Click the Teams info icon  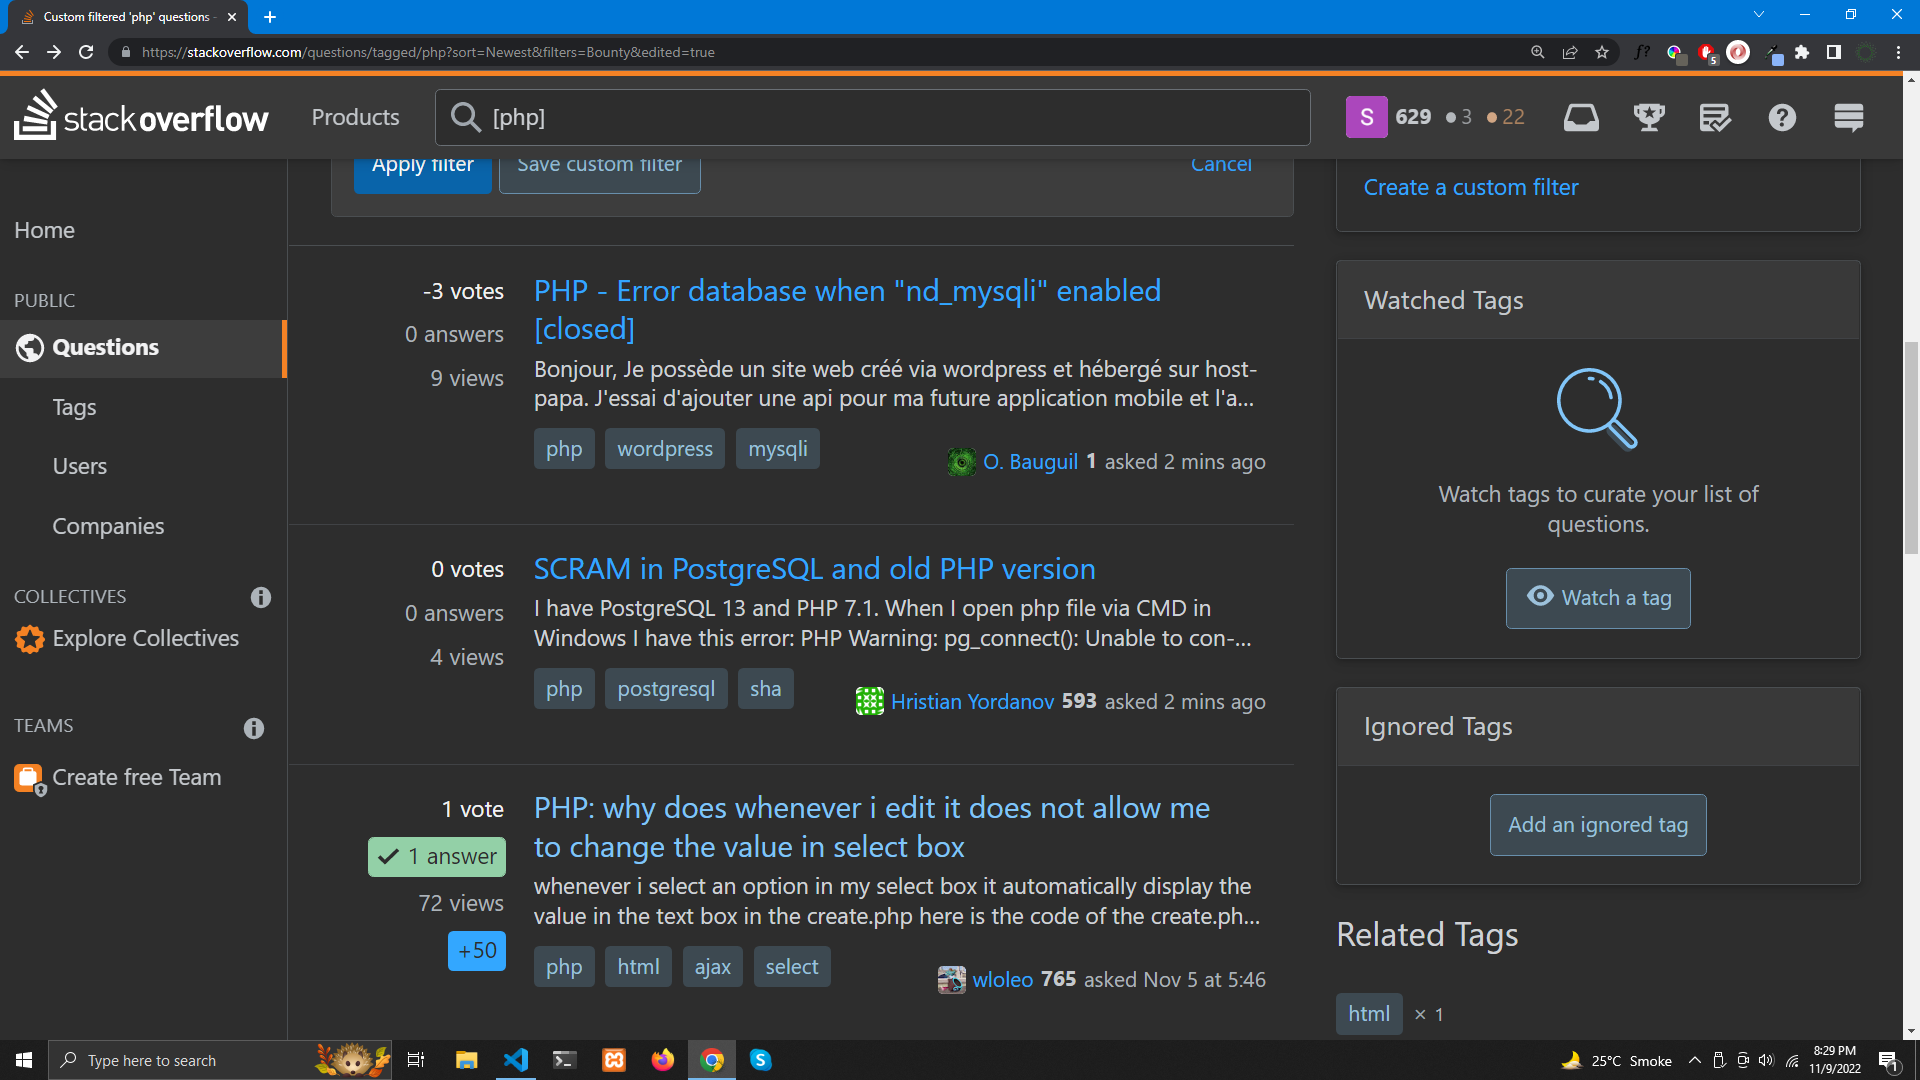tap(254, 728)
